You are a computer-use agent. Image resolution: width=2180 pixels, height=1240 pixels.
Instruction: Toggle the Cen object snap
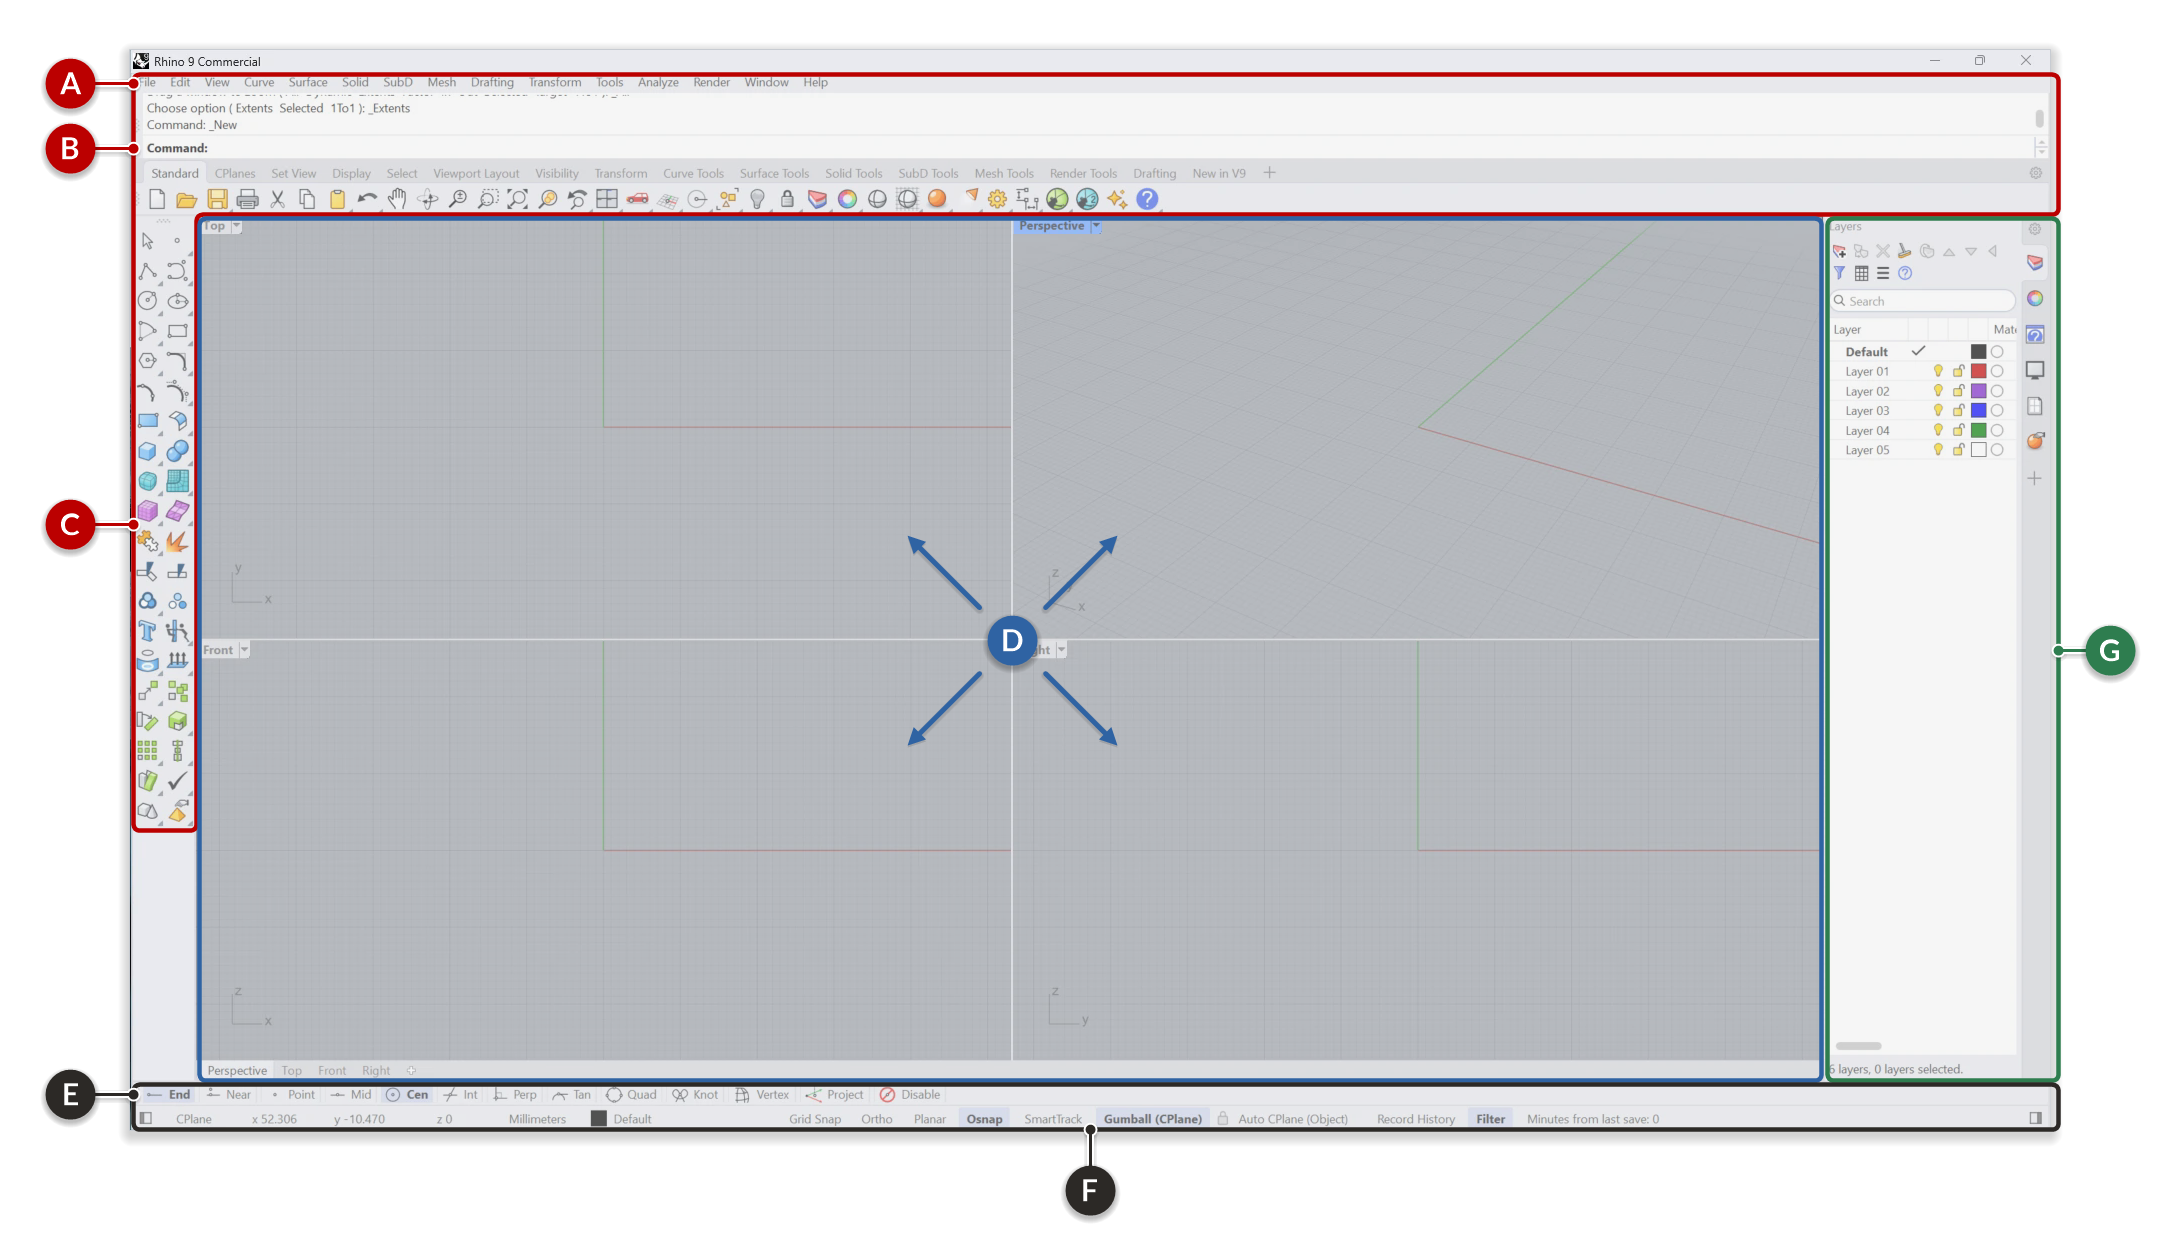(x=408, y=1095)
